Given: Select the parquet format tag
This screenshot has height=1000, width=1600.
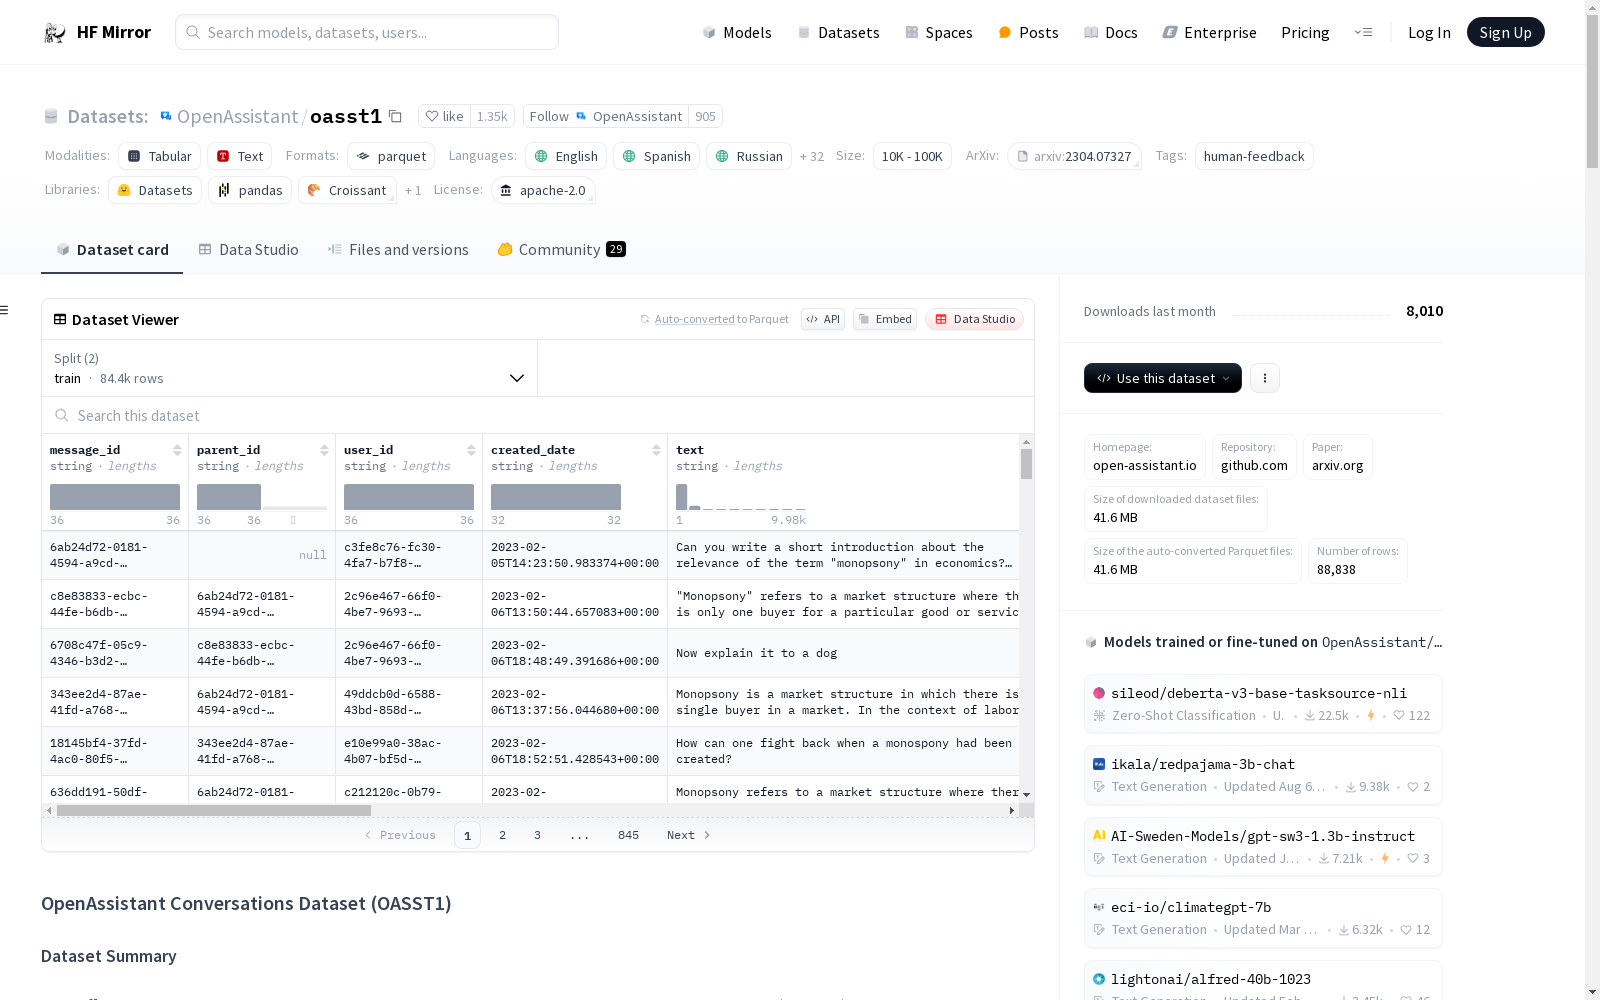Looking at the screenshot, I should pyautogui.click(x=391, y=156).
